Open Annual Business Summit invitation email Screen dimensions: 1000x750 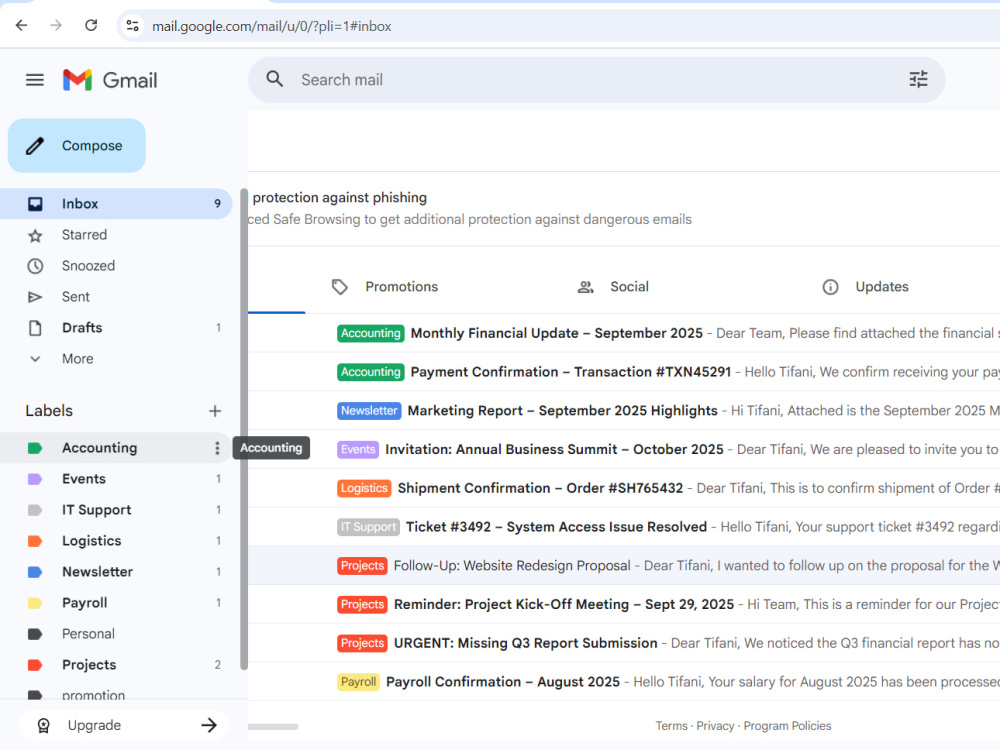[624, 450]
